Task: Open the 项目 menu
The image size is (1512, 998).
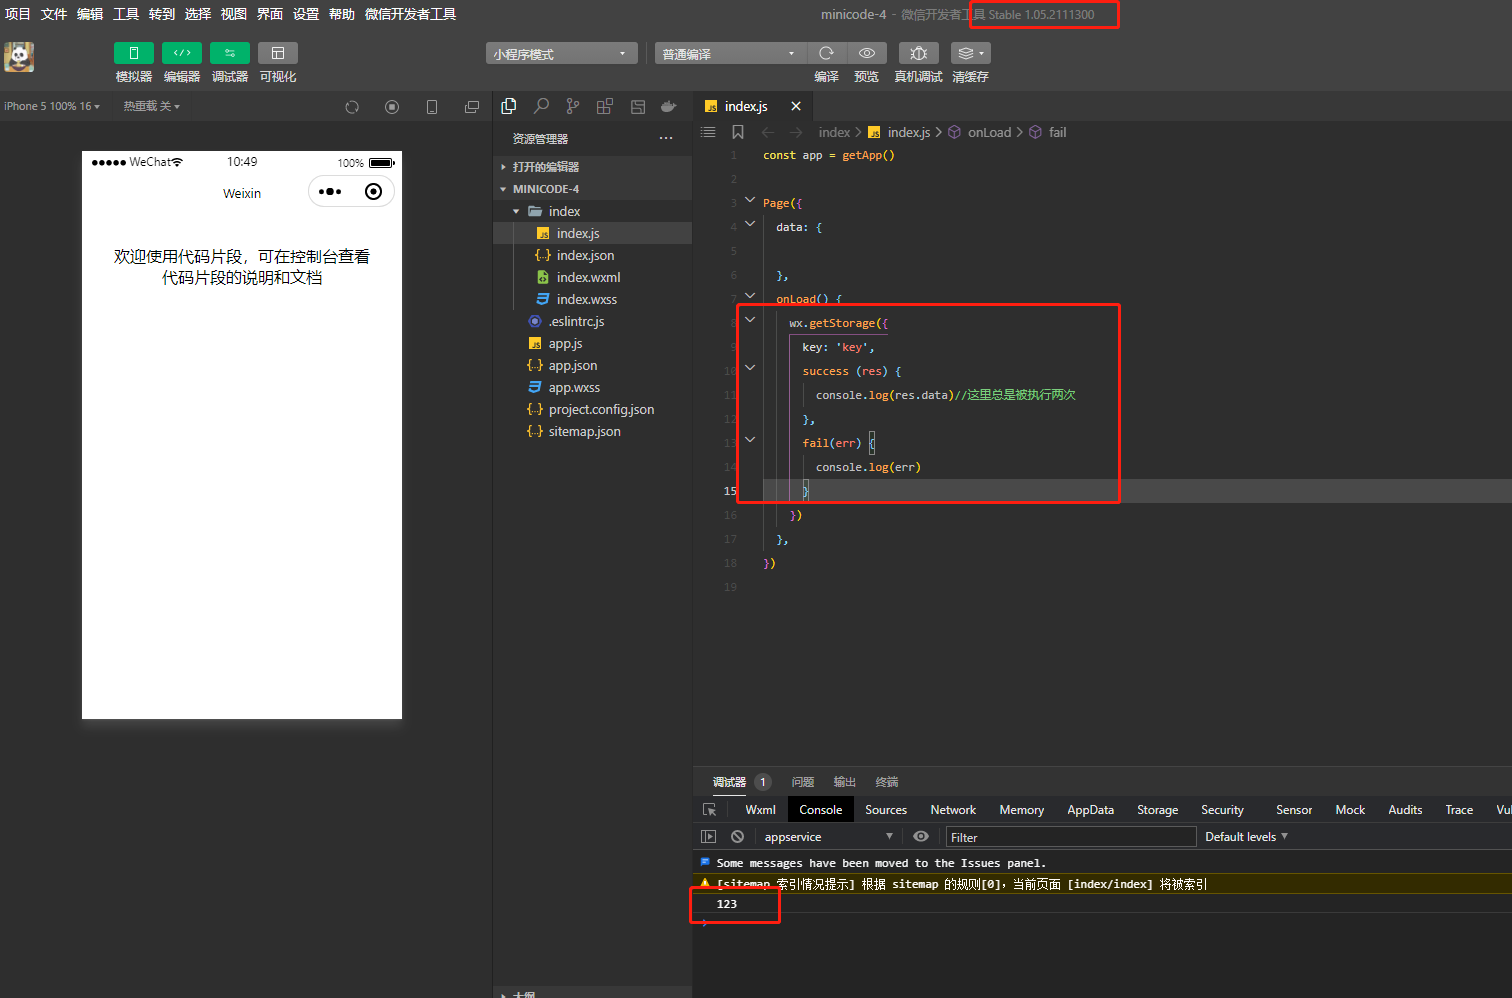Action: pos(18,14)
